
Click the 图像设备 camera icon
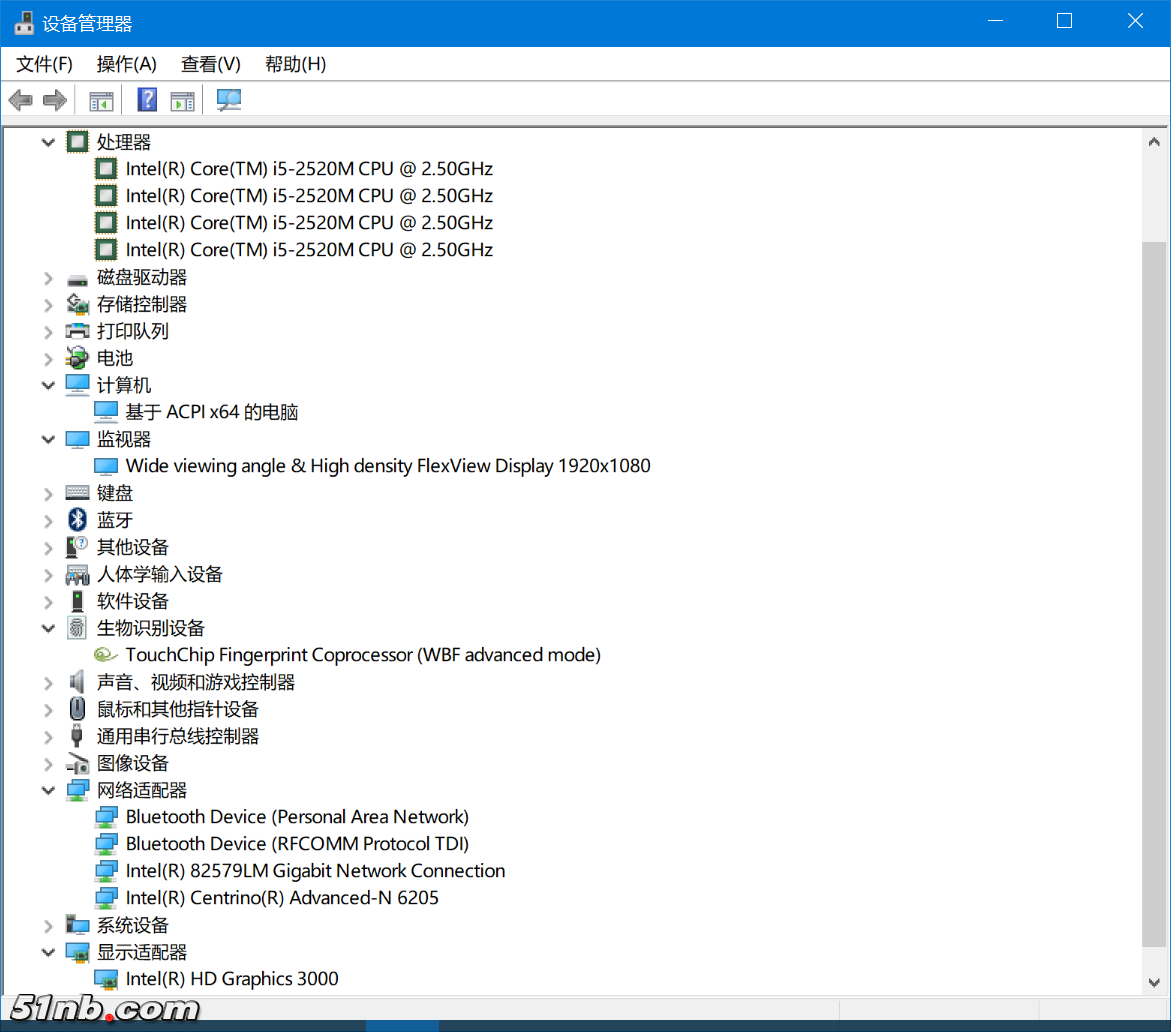tap(77, 763)
